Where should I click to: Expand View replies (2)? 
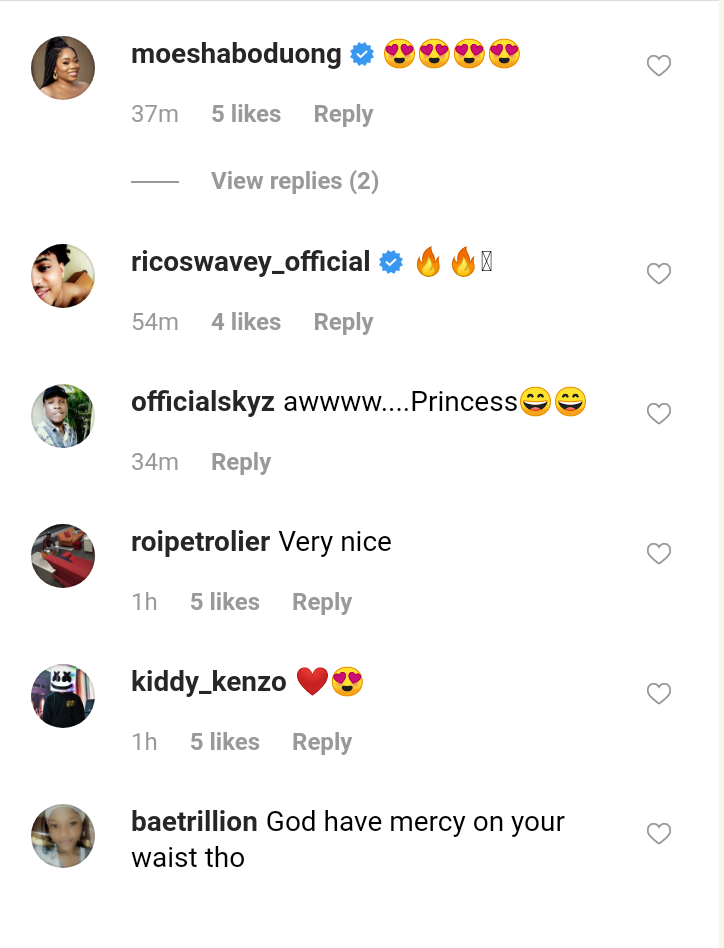[x=294, y=181]
